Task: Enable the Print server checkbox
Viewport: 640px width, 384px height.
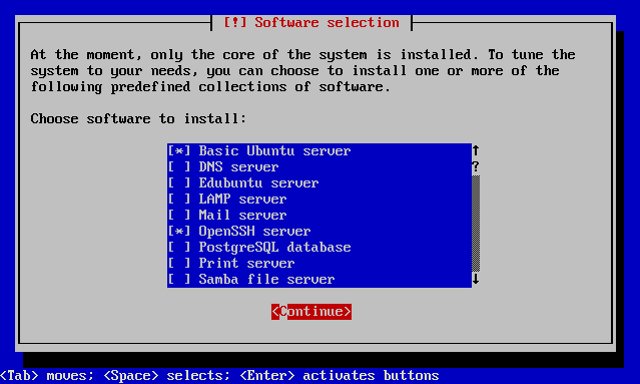Action: [179, 263]
